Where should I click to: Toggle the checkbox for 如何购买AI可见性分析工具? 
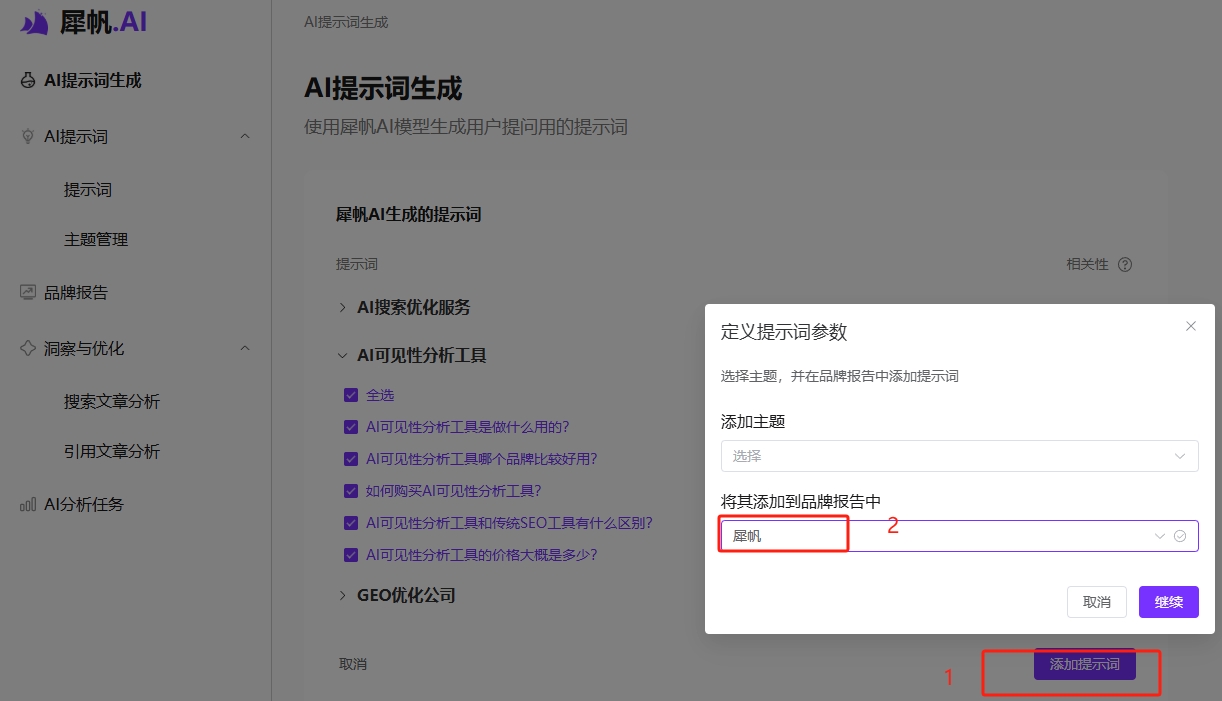point(352,490)
